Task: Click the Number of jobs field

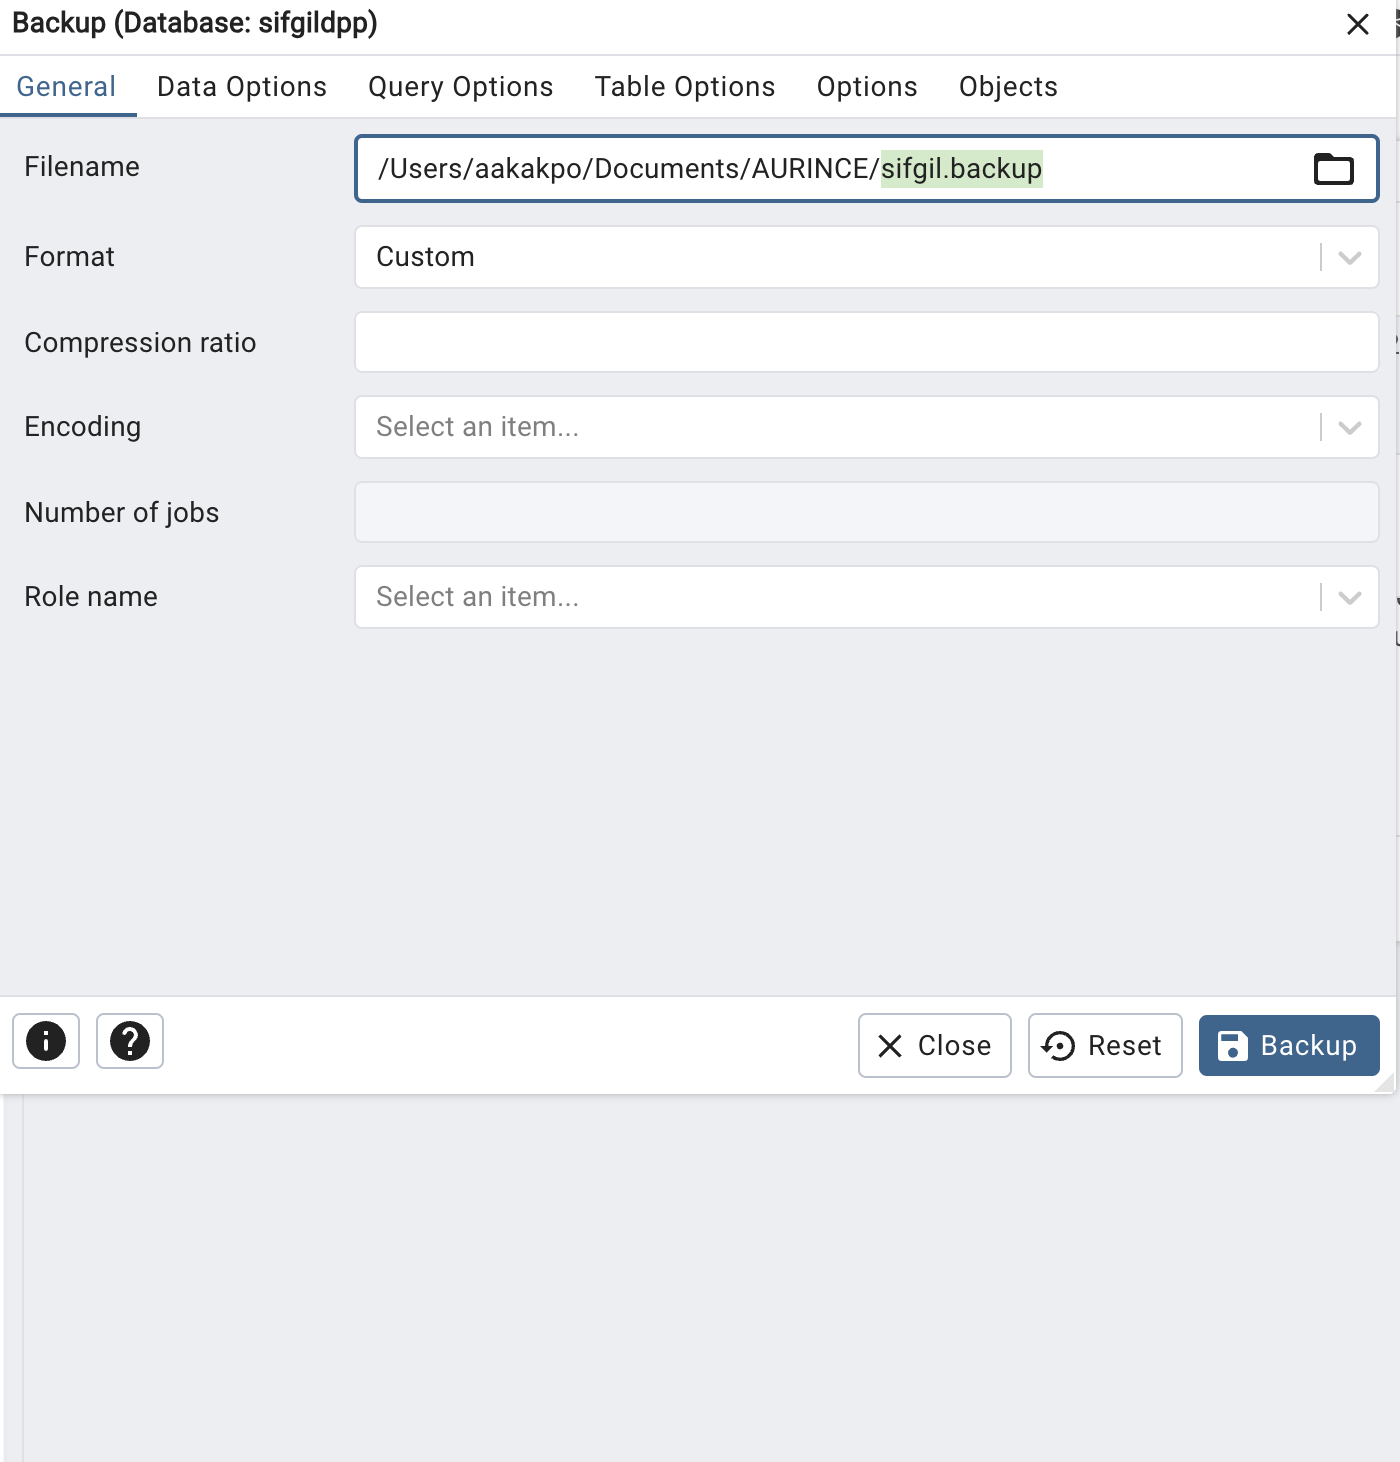Action: click(866, 512)
